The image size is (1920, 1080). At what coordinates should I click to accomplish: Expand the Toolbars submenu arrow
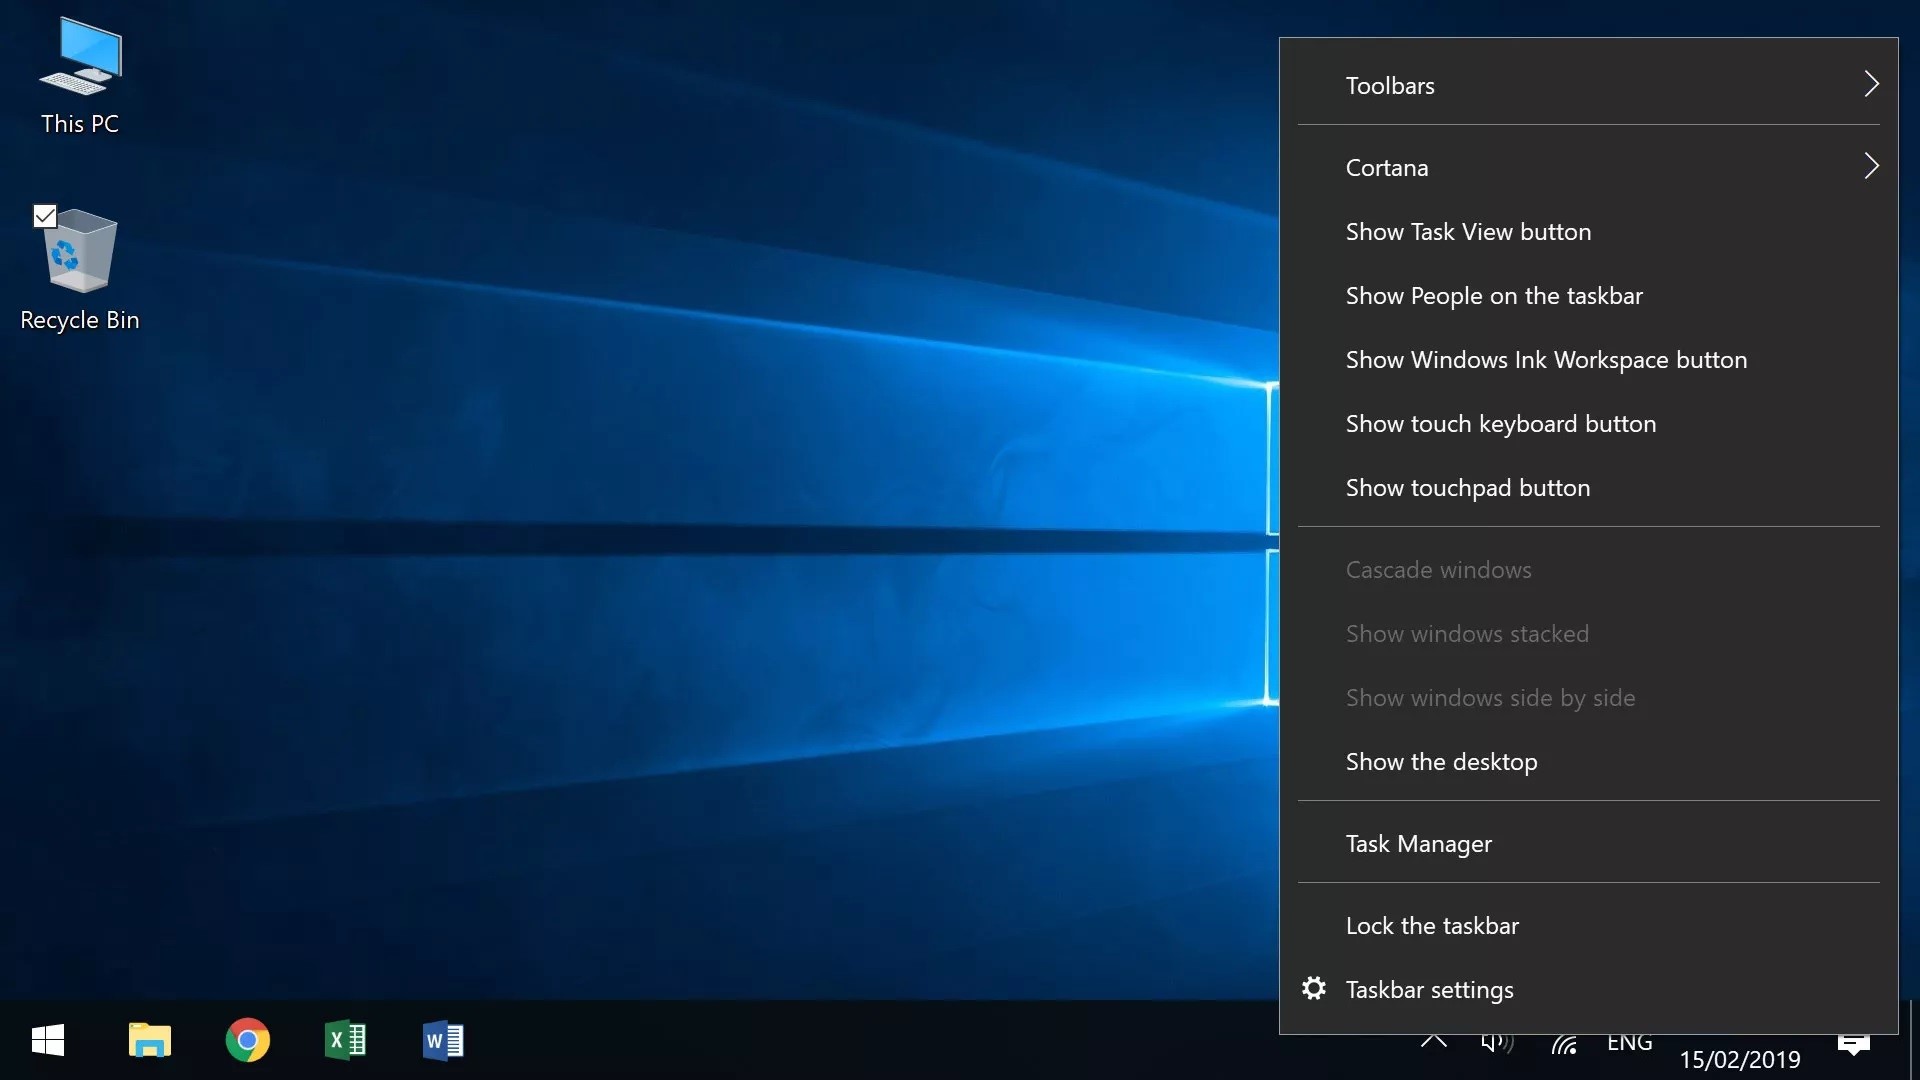1871,85
